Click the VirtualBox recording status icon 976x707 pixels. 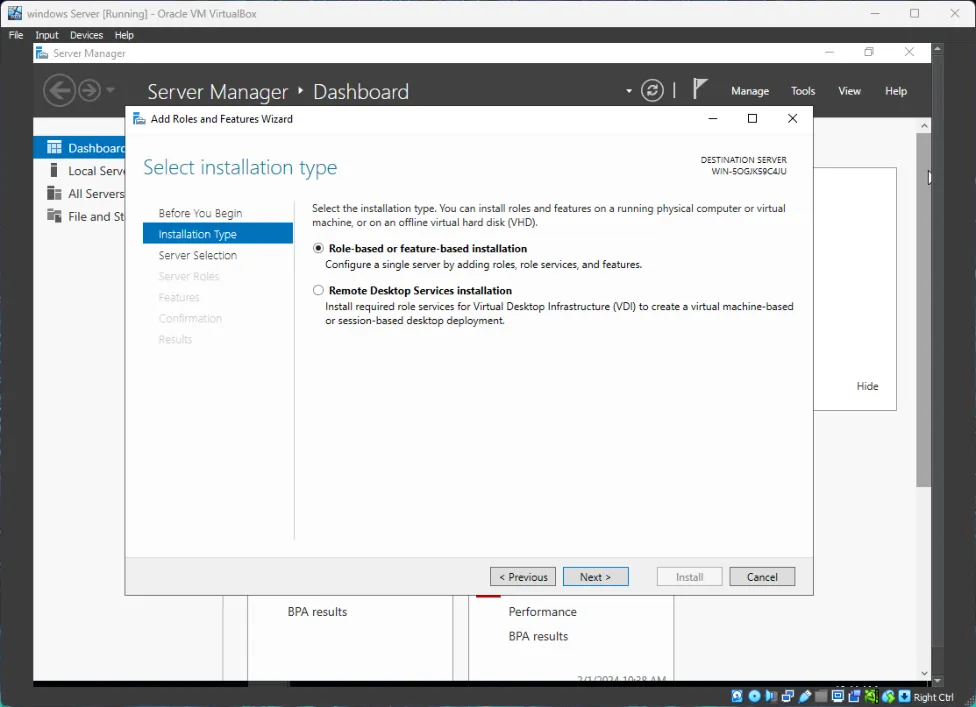[x=854, y=696]
